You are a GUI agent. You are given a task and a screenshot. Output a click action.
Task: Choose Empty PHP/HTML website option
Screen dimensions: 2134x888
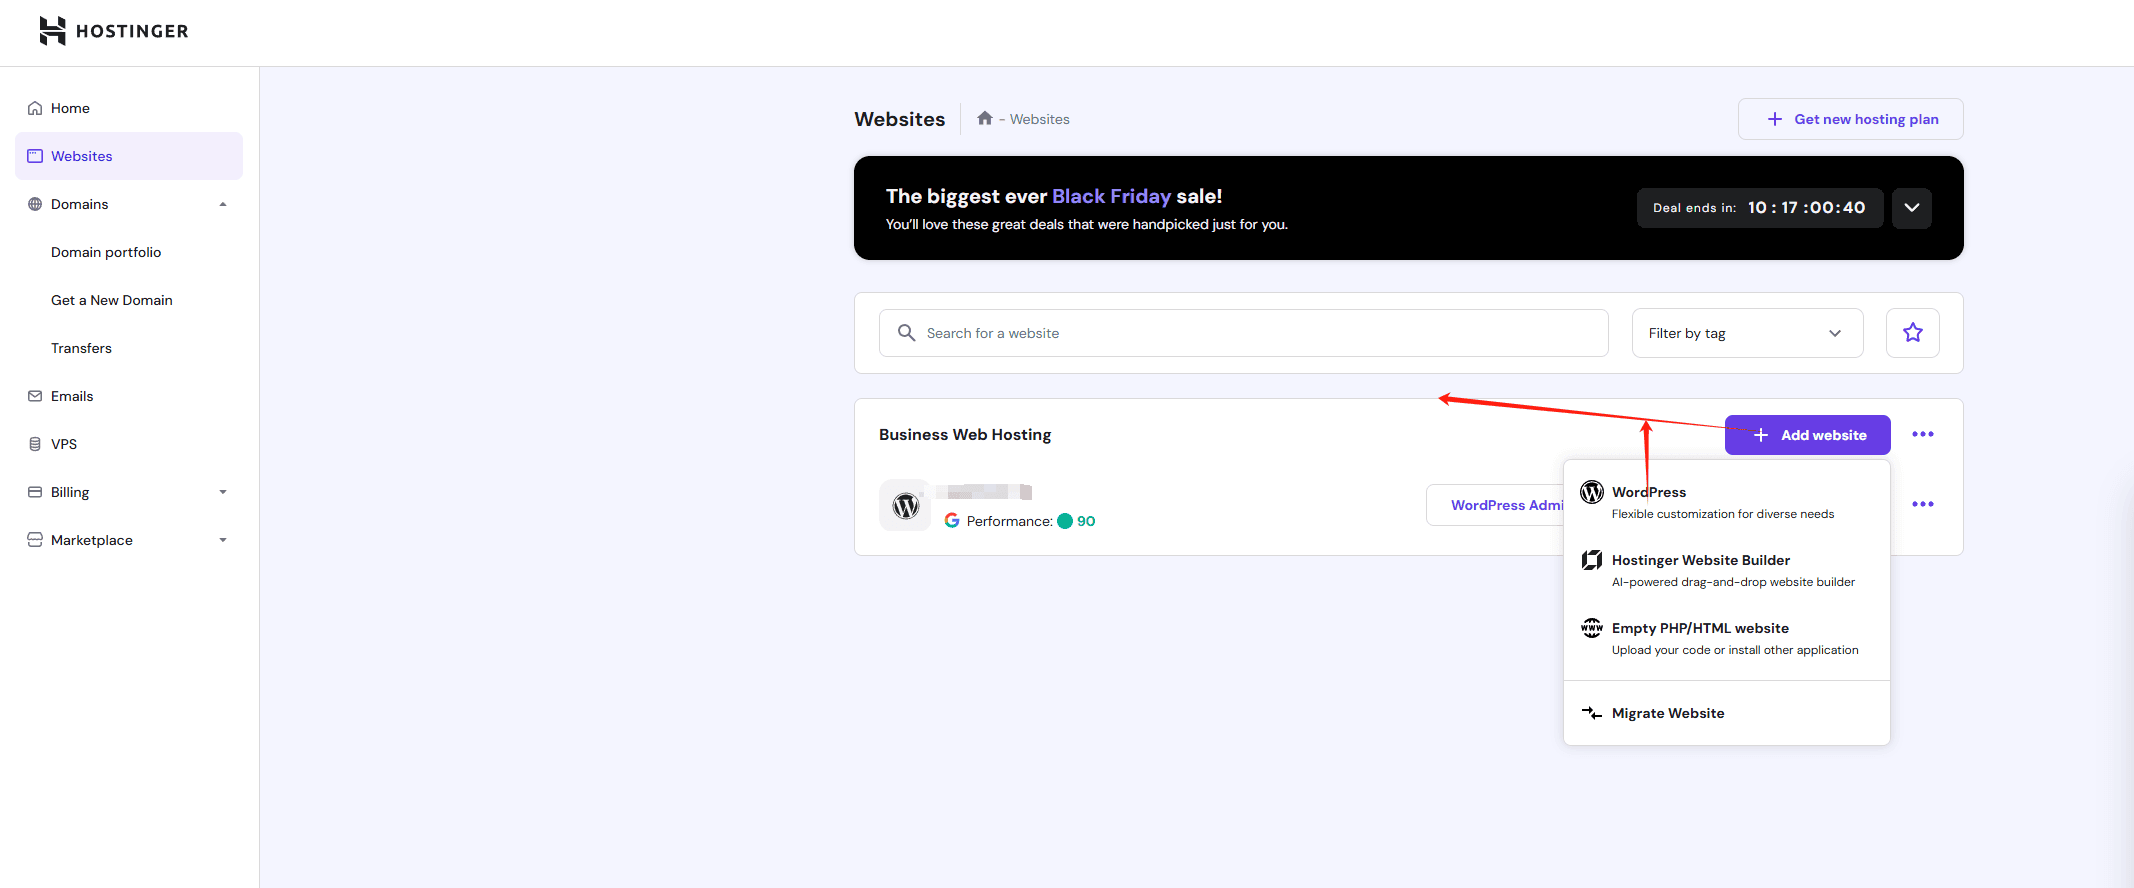click(x=1727, y=638)
